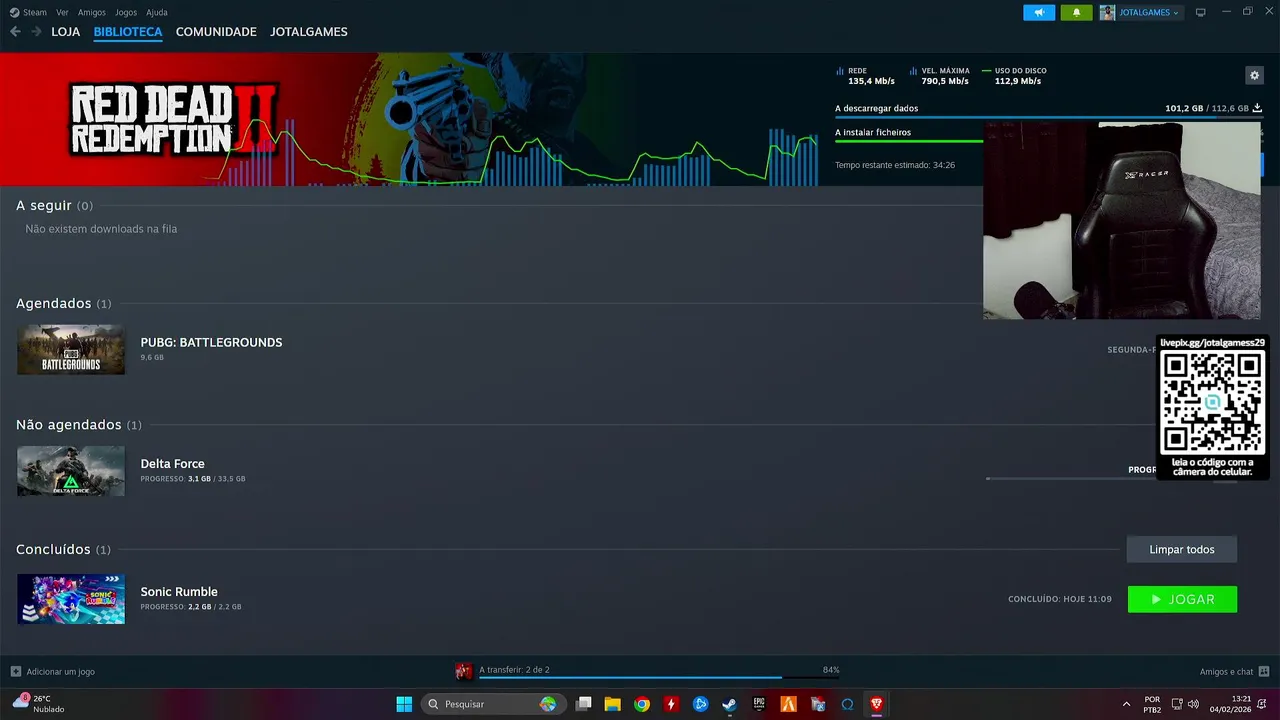
Task: Switch to the BIBLIOTECA tab
Action: [x=128, y=32]
